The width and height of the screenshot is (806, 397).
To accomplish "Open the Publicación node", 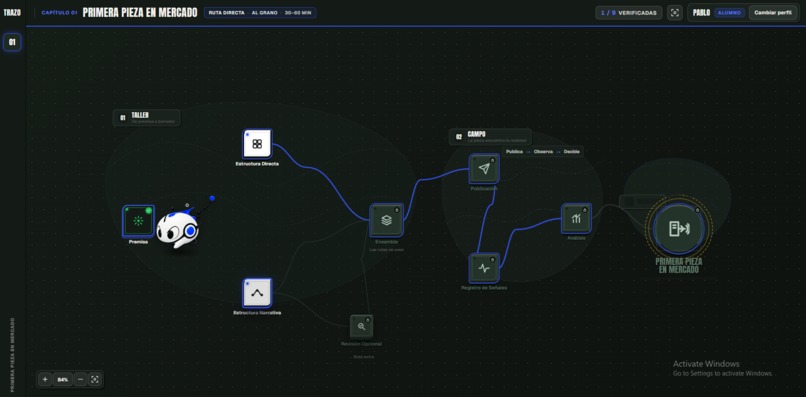I will tap(484, 169).
